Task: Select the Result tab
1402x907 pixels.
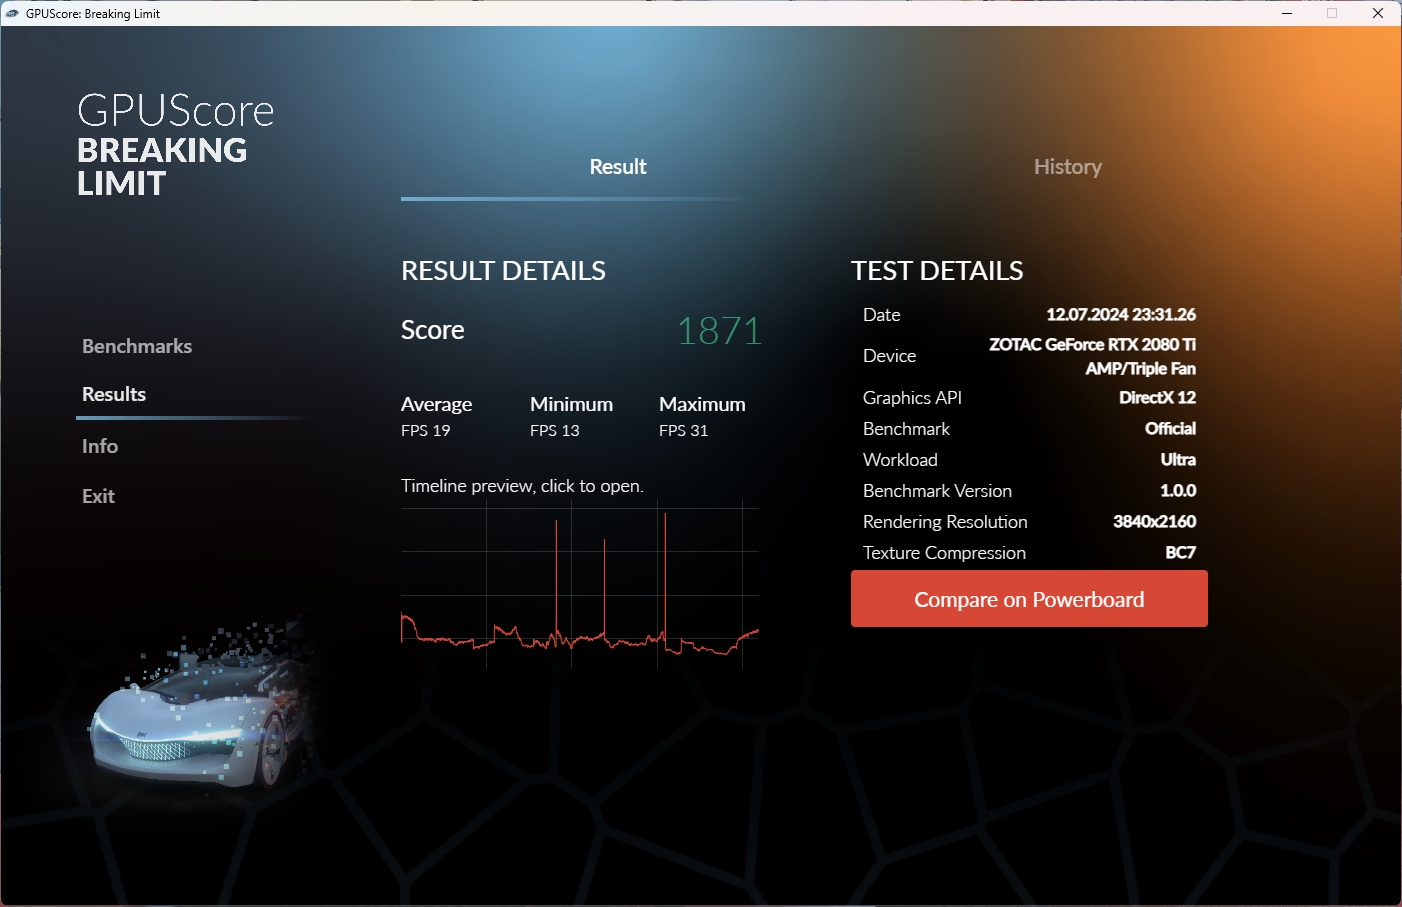Action: (x=617, y=166)
